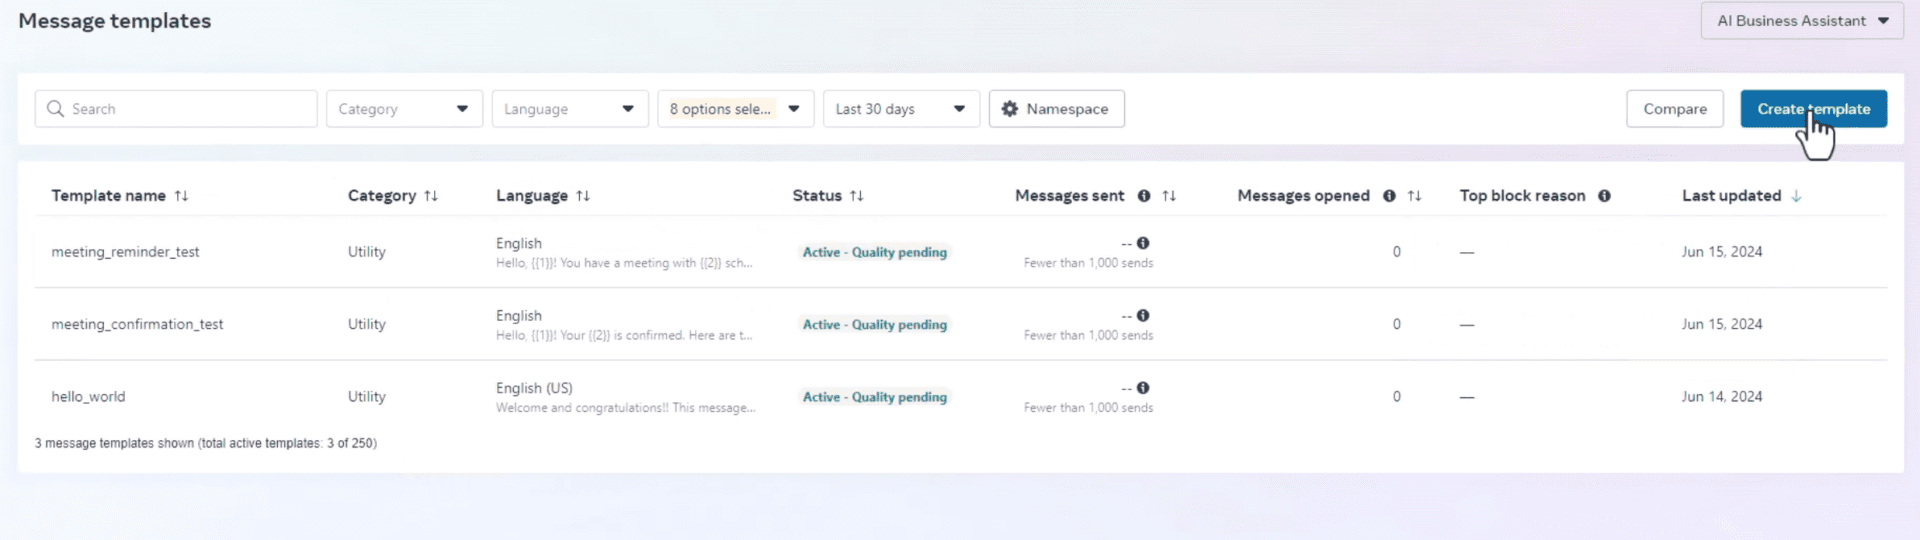Open the Category filter dropdown
The width and height of the screenshot is (1920, 540).
pyautogui.click(x=404, y=109)
